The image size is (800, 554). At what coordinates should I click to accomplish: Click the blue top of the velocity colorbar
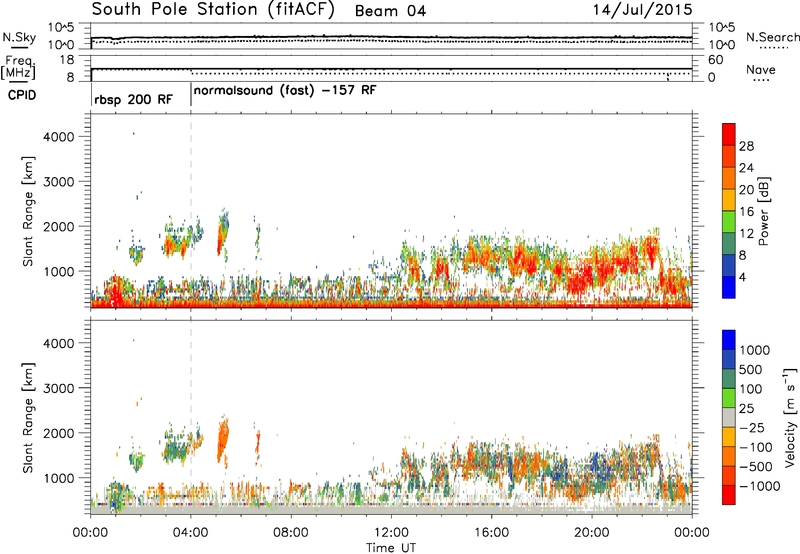[729, 340]
